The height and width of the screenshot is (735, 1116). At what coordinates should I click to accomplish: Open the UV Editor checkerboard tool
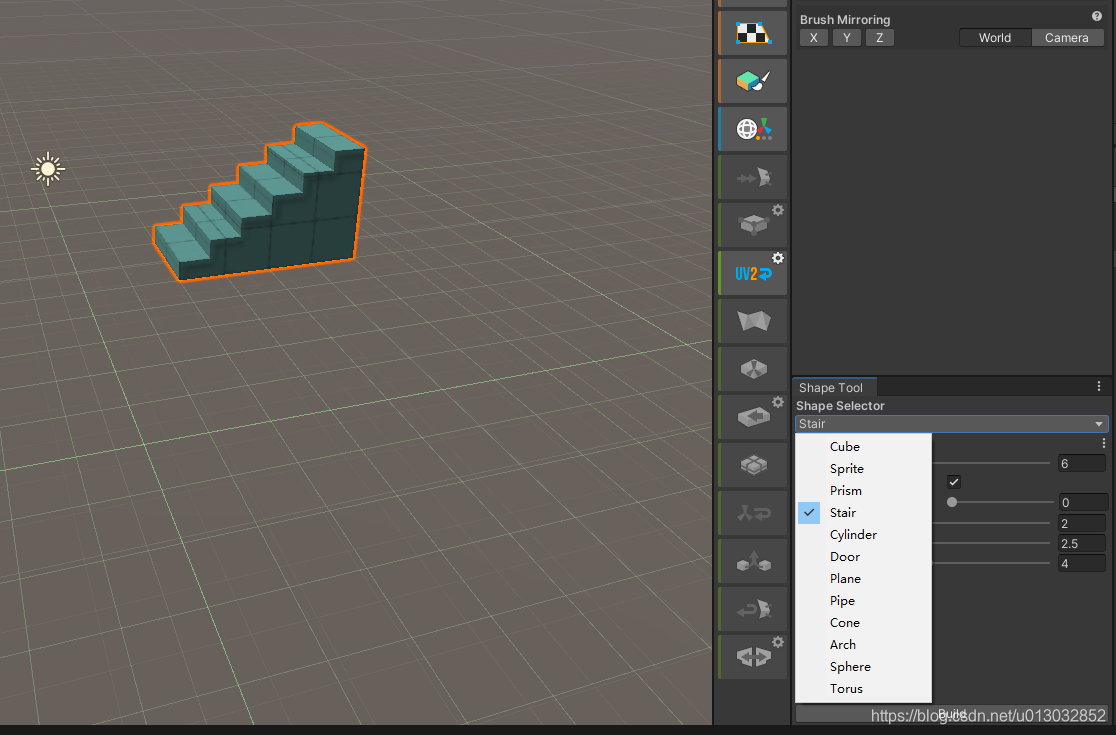(x=753, y=33)
